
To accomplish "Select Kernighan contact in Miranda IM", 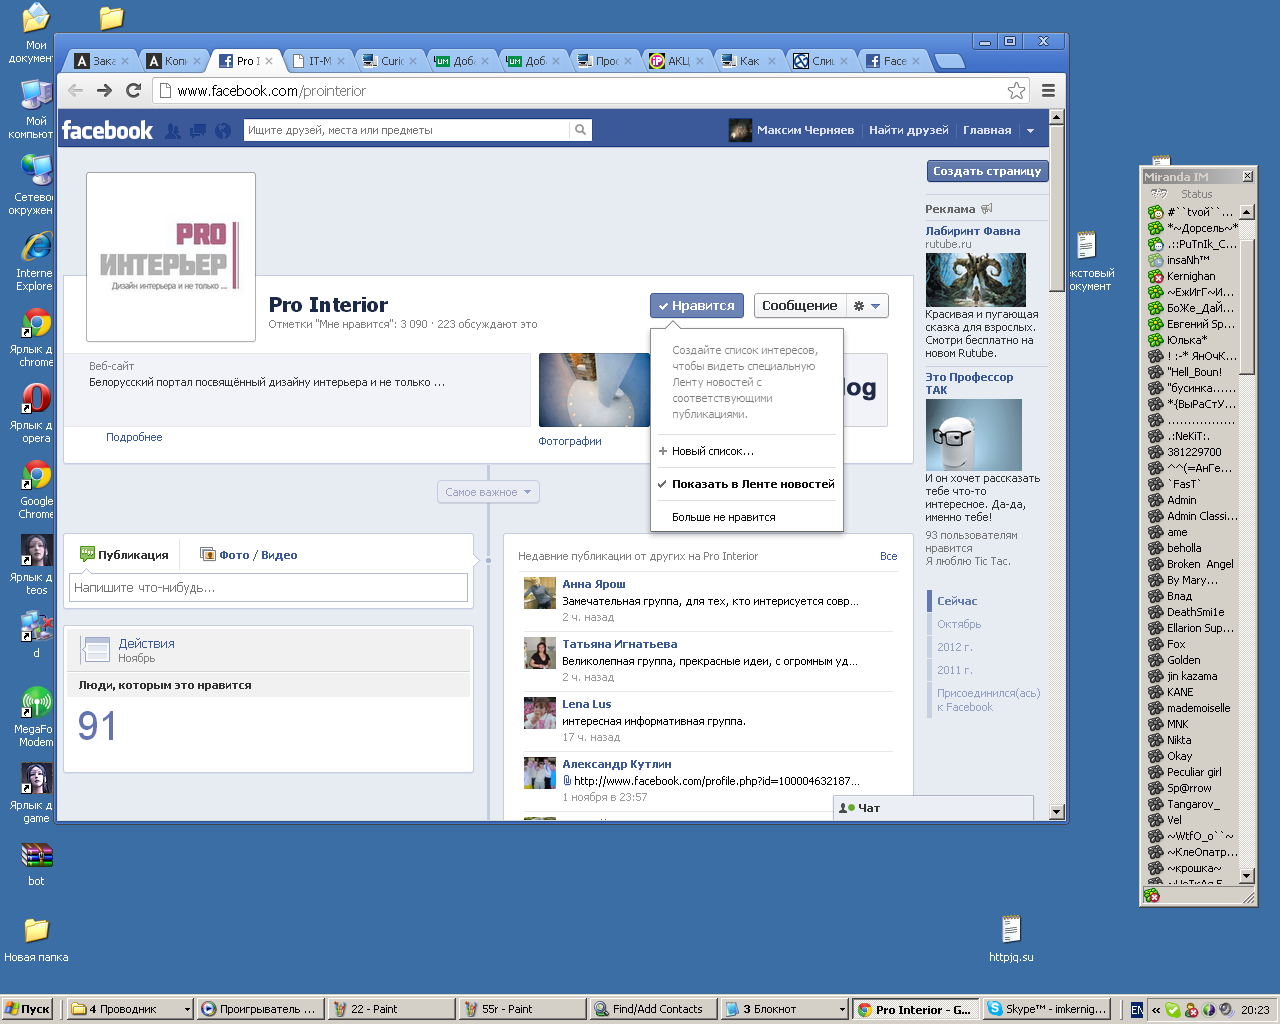I will click(1191, 276).
